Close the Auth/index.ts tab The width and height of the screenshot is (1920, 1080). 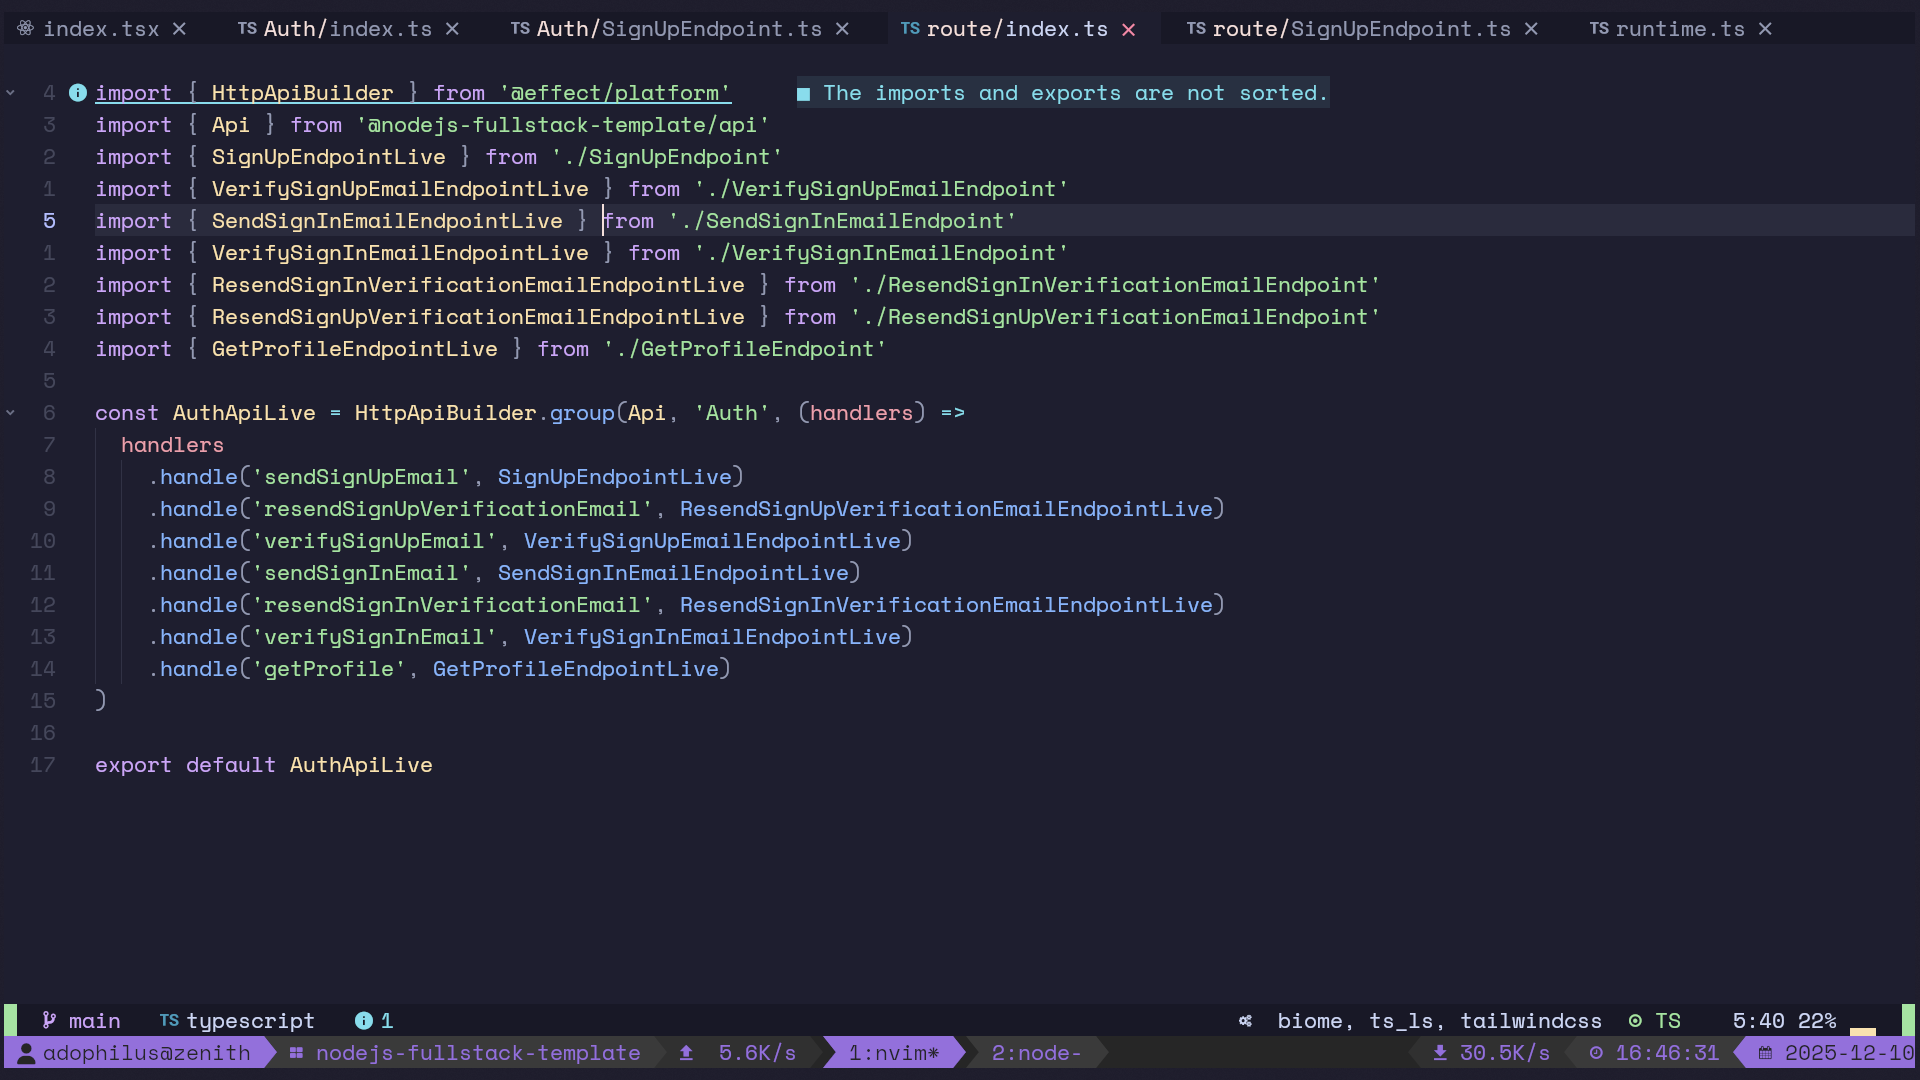[452, 29]
